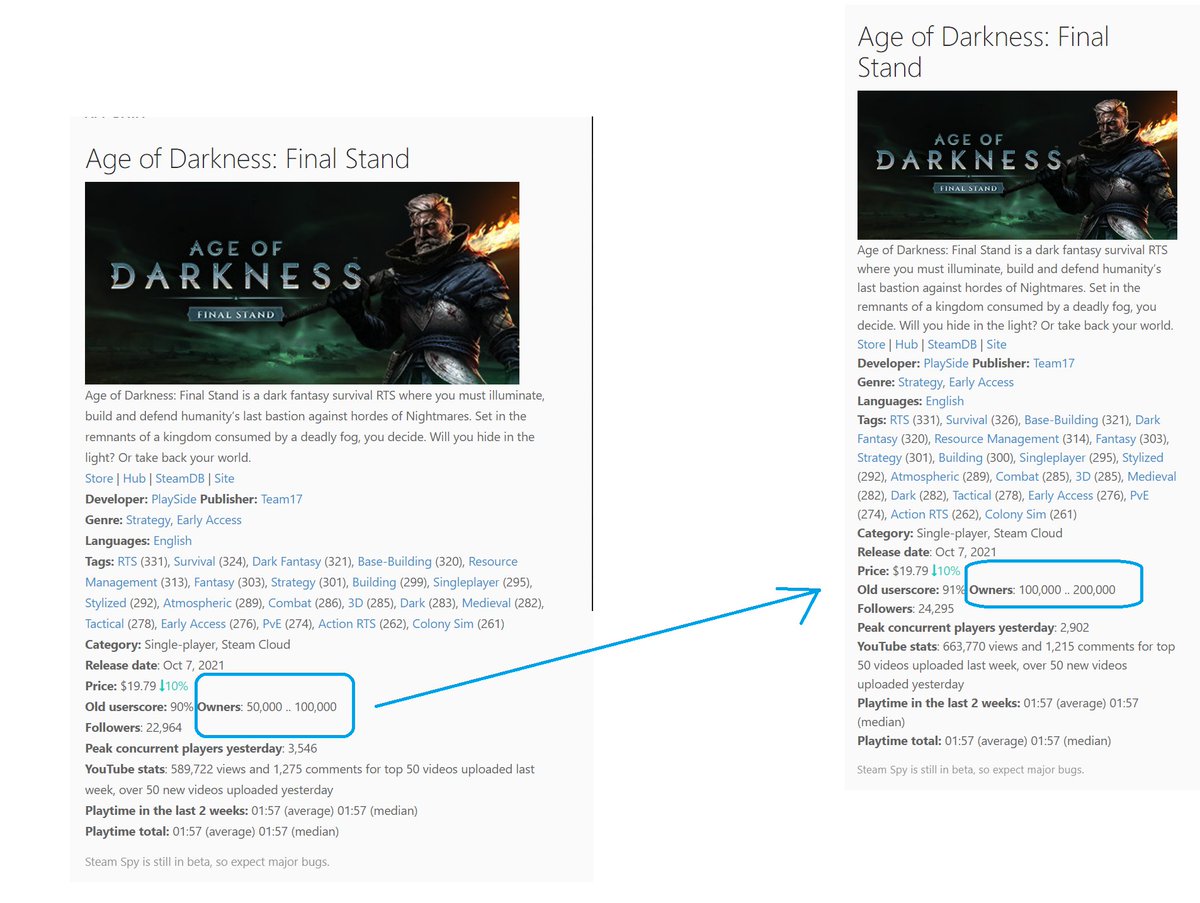The image size is (1200, 903).
Task: Click the Medieval tag in right panel
Action: point(1150,477)
